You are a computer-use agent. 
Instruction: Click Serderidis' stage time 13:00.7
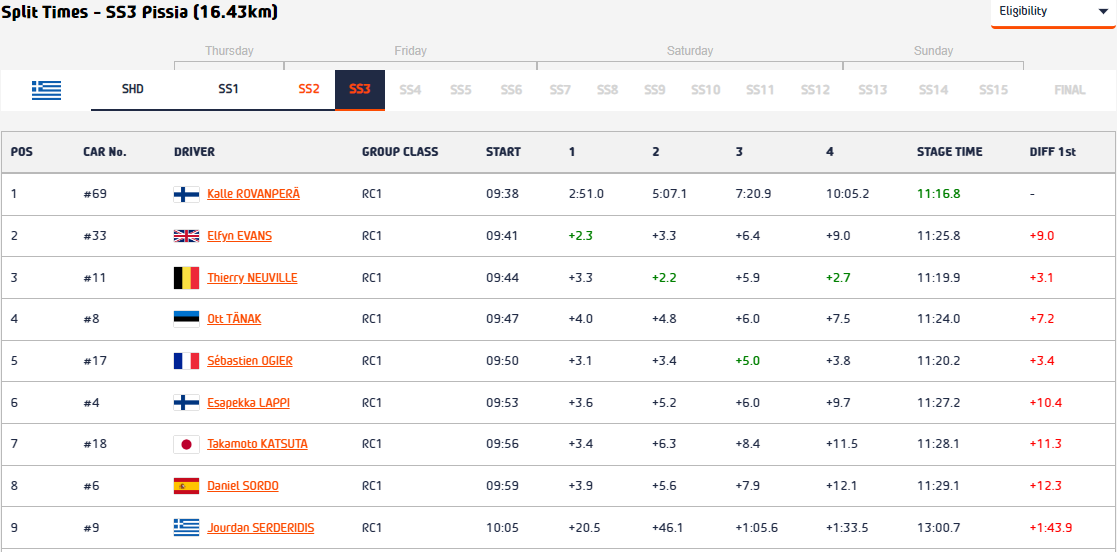(937, 528)
